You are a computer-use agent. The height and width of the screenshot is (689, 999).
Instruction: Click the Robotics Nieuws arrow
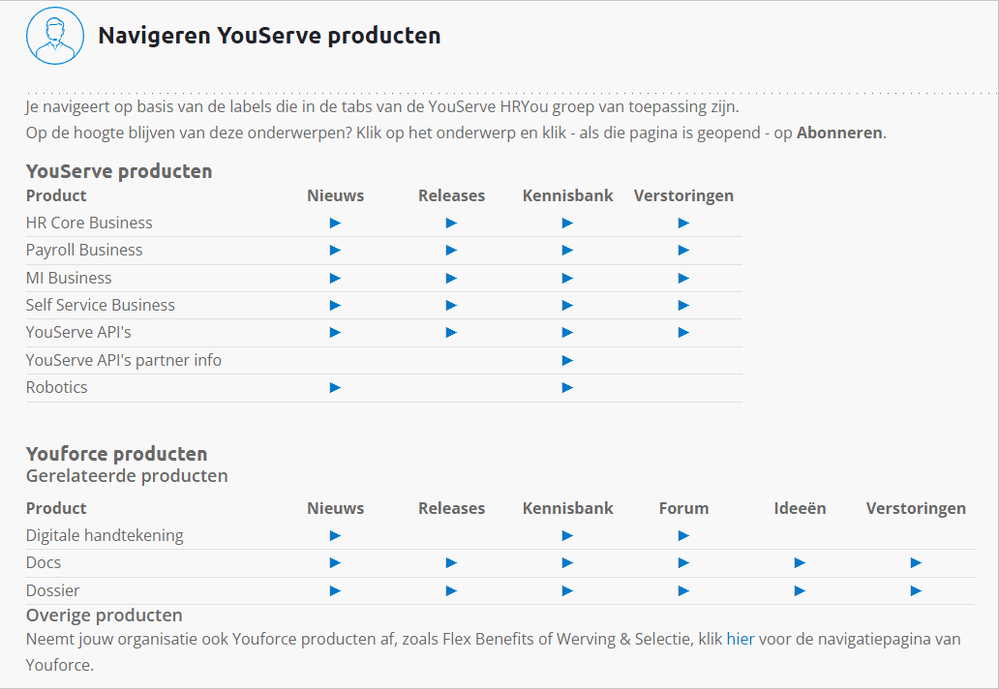[335, 387]
